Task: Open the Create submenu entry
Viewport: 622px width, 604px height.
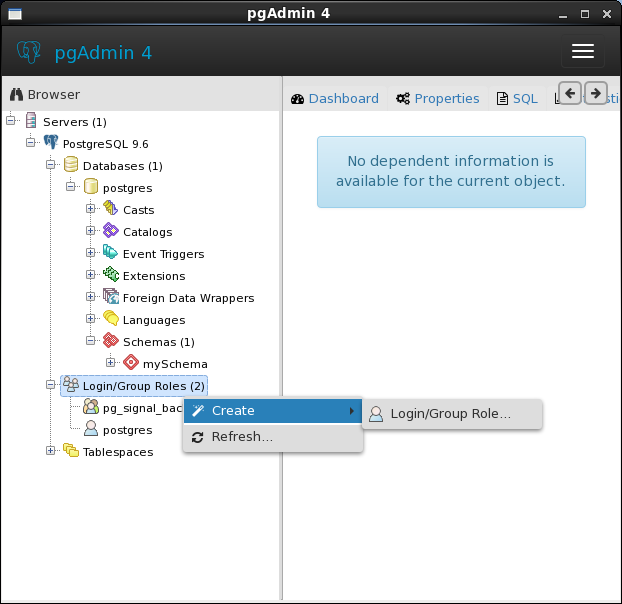Action: click(273, 411)
